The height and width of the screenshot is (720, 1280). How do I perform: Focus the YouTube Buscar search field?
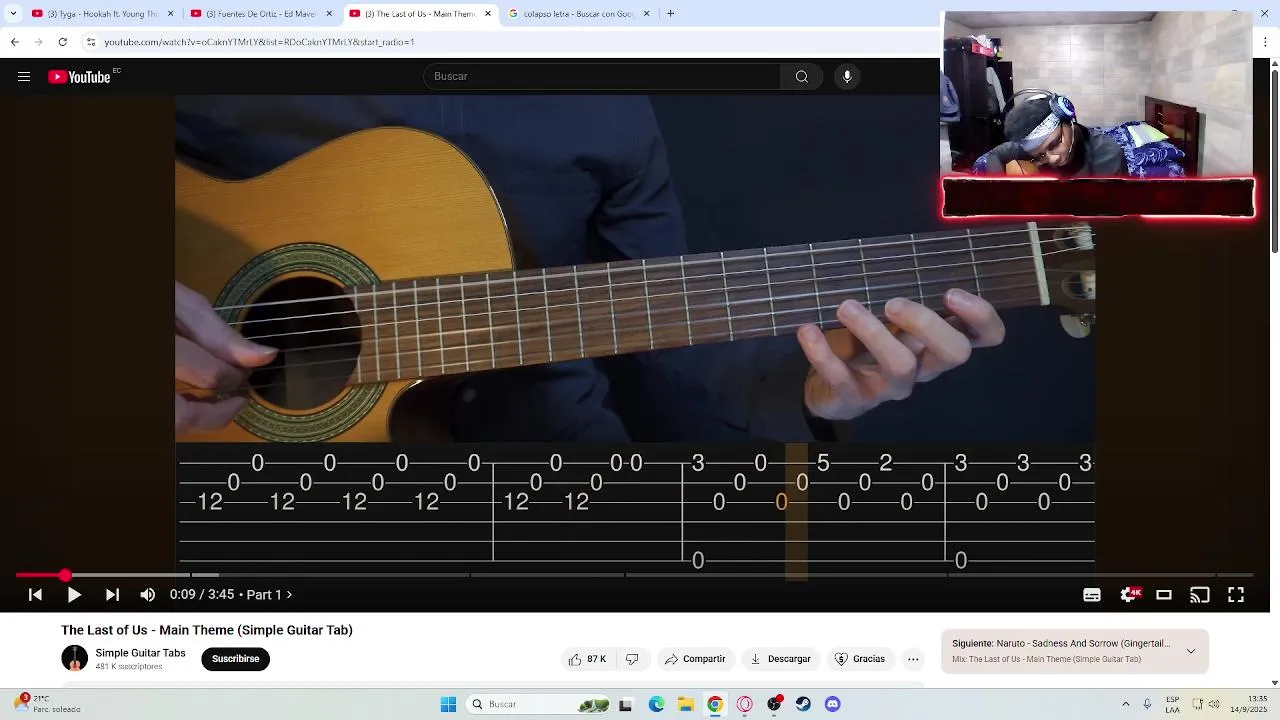coord(602,77)
